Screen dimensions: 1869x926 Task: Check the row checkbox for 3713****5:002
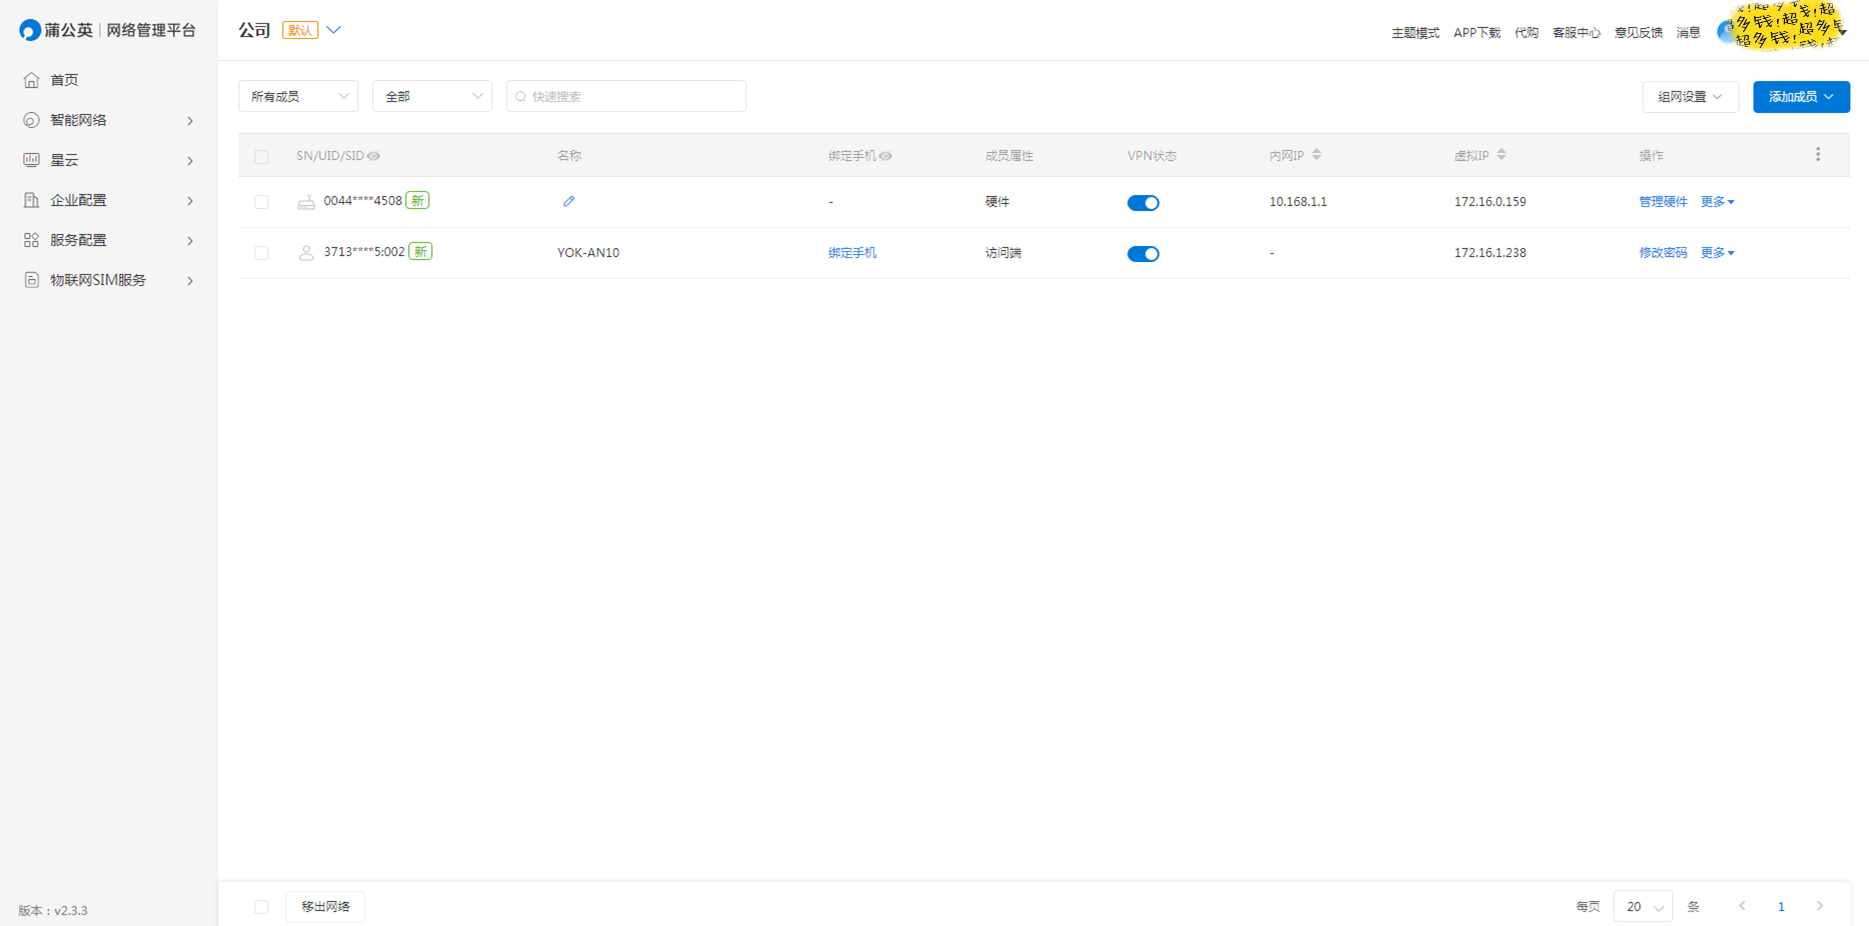click(261, 253)
